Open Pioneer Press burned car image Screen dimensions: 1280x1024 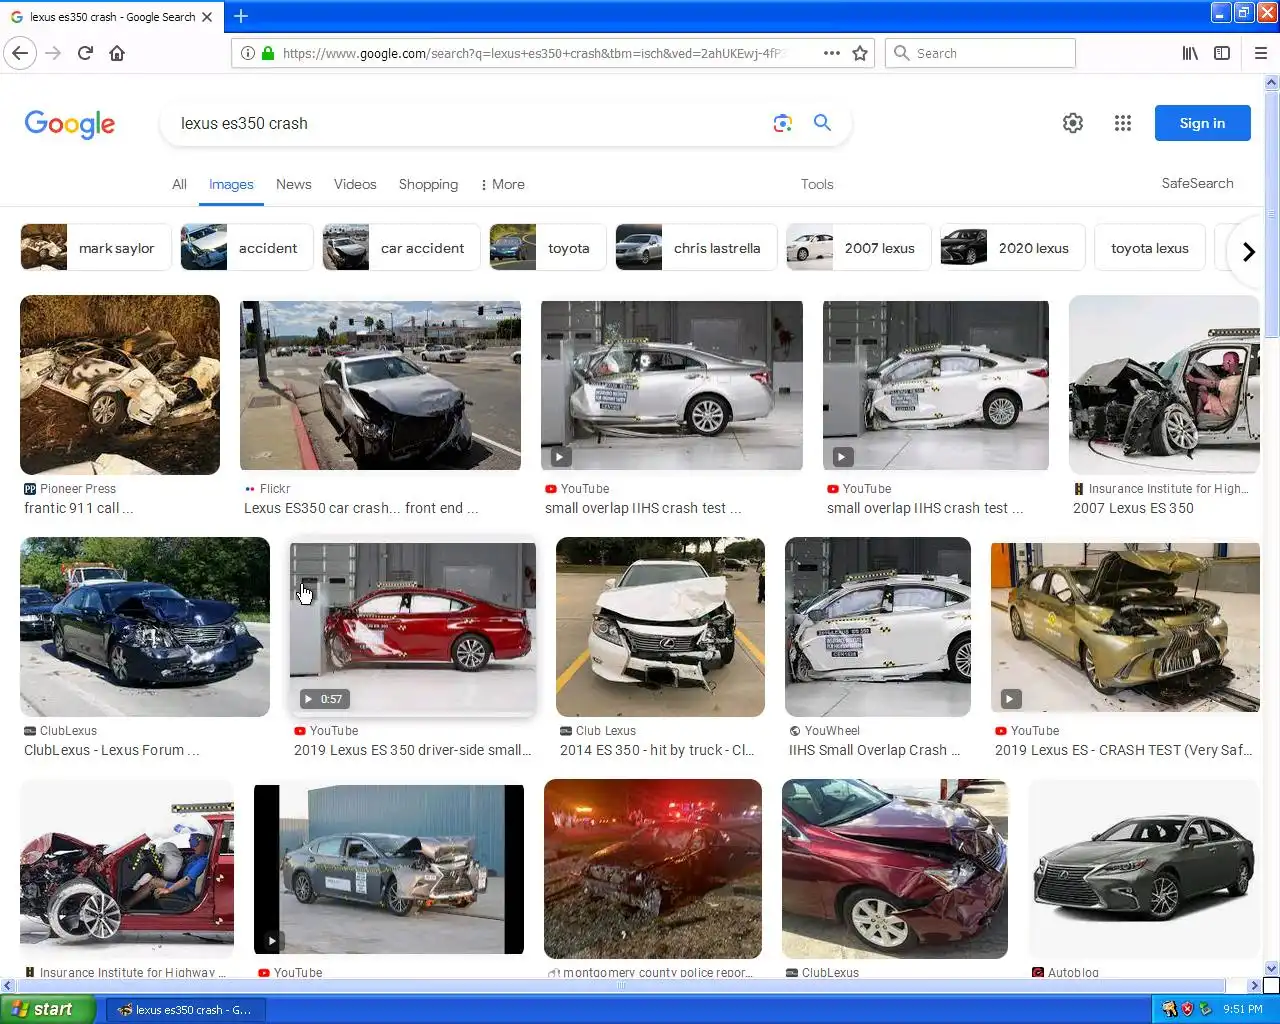coord(120,385)
